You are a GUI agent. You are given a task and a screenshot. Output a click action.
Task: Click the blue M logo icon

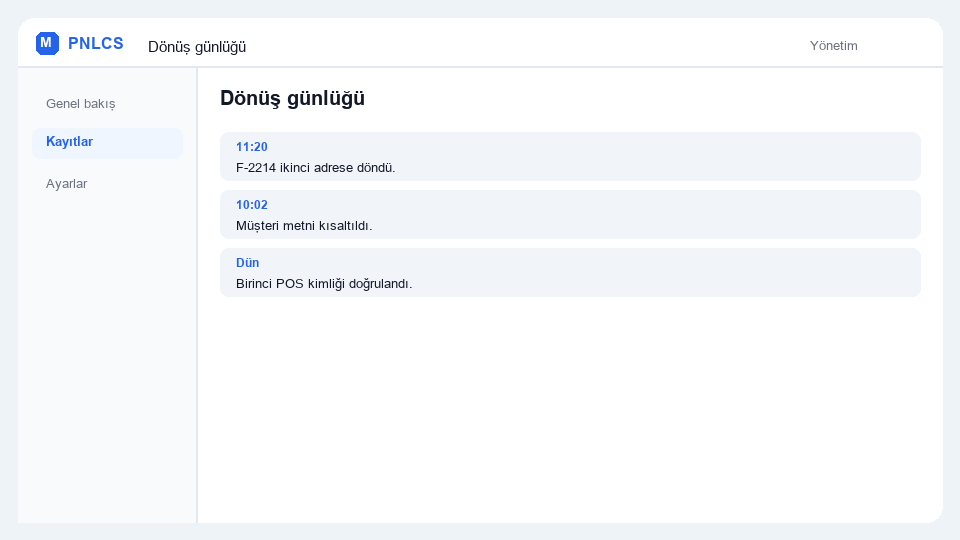pyautogui.click(x=47, y=43)
